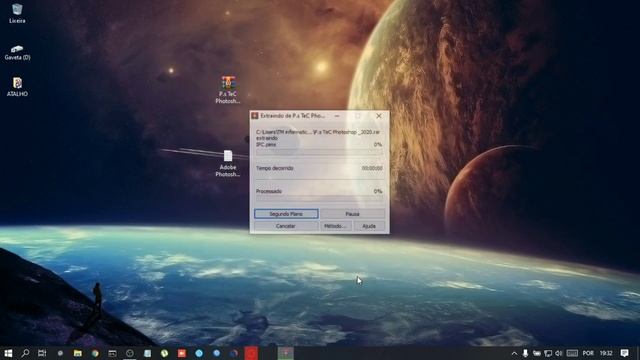
Task: Open the volume speaker tray icon
Action: click(x=558, y=353)
